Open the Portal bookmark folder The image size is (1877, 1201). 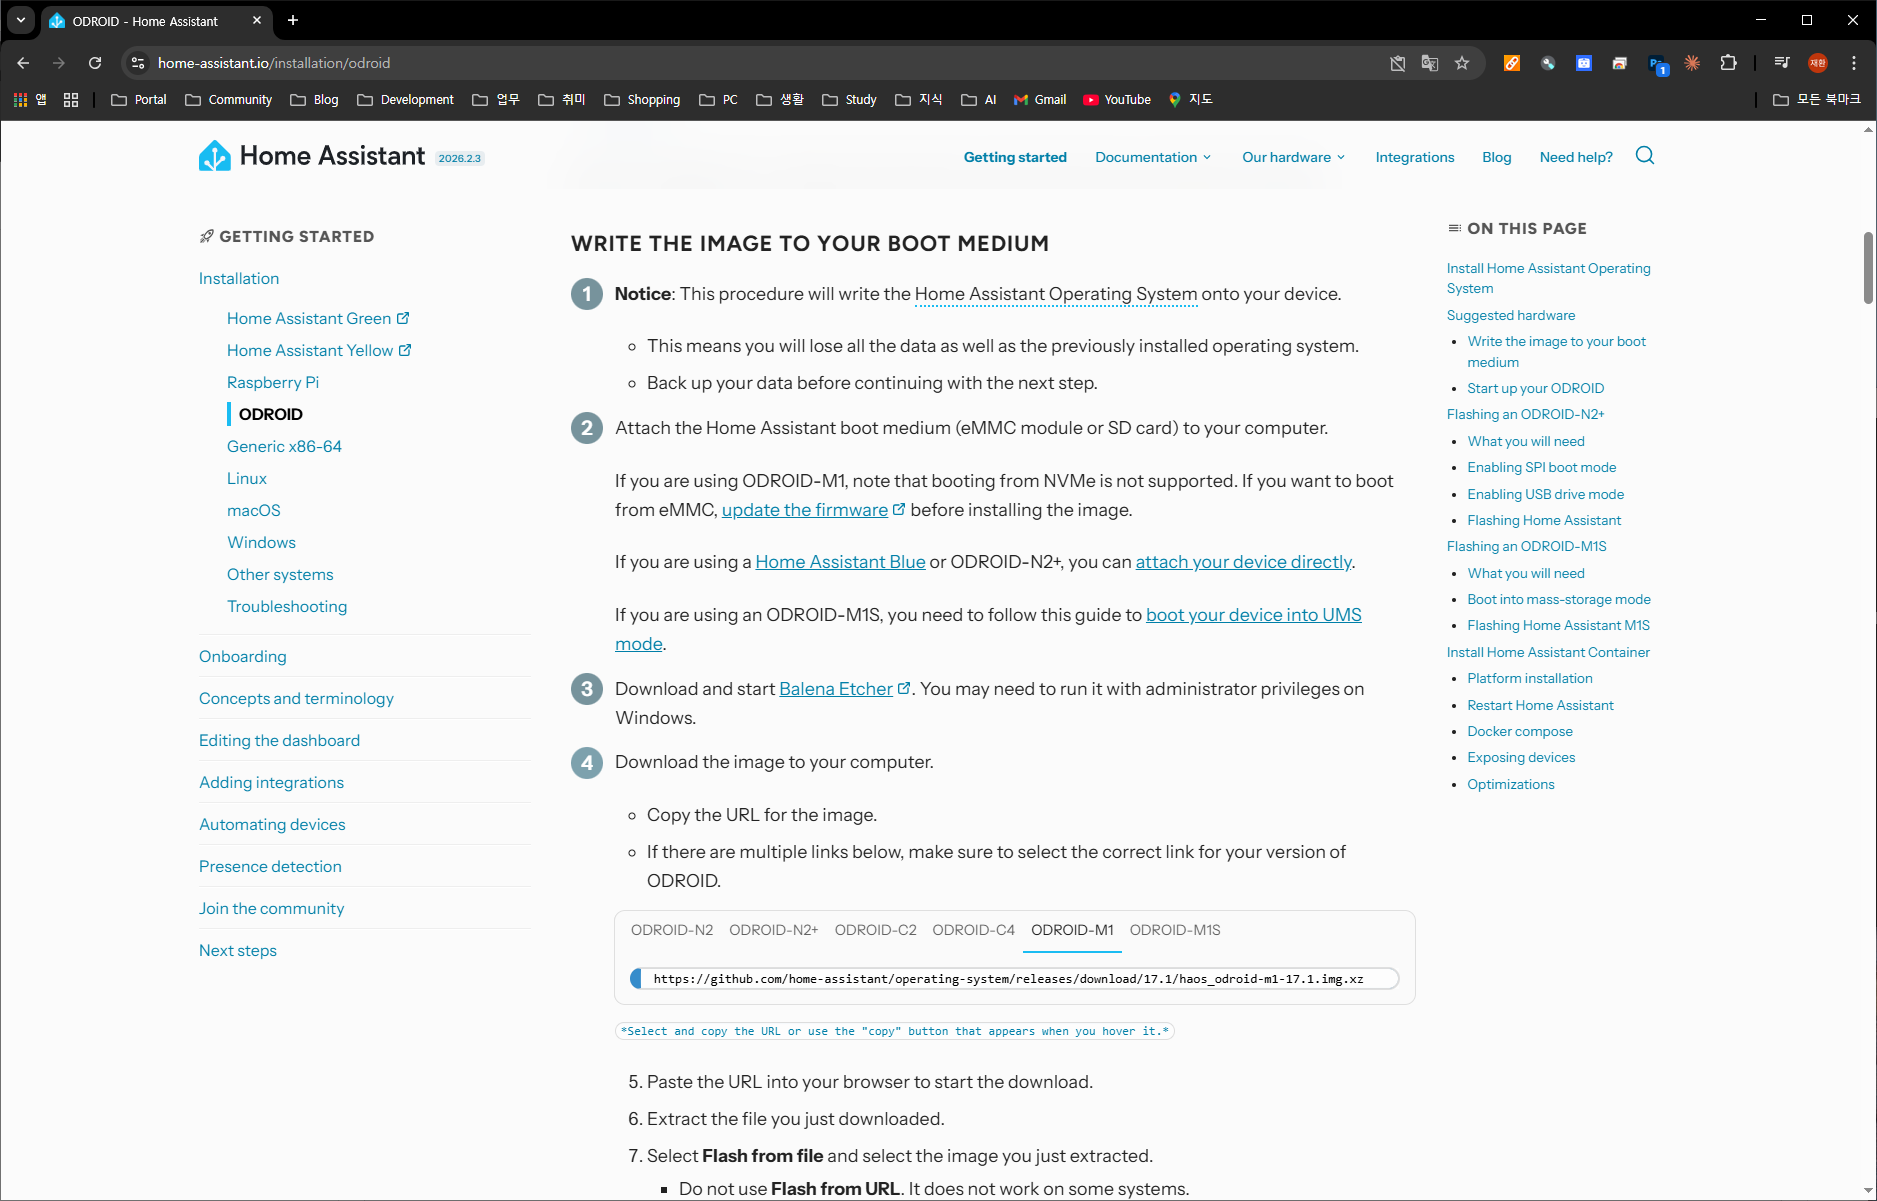click(x=138, y=100)
